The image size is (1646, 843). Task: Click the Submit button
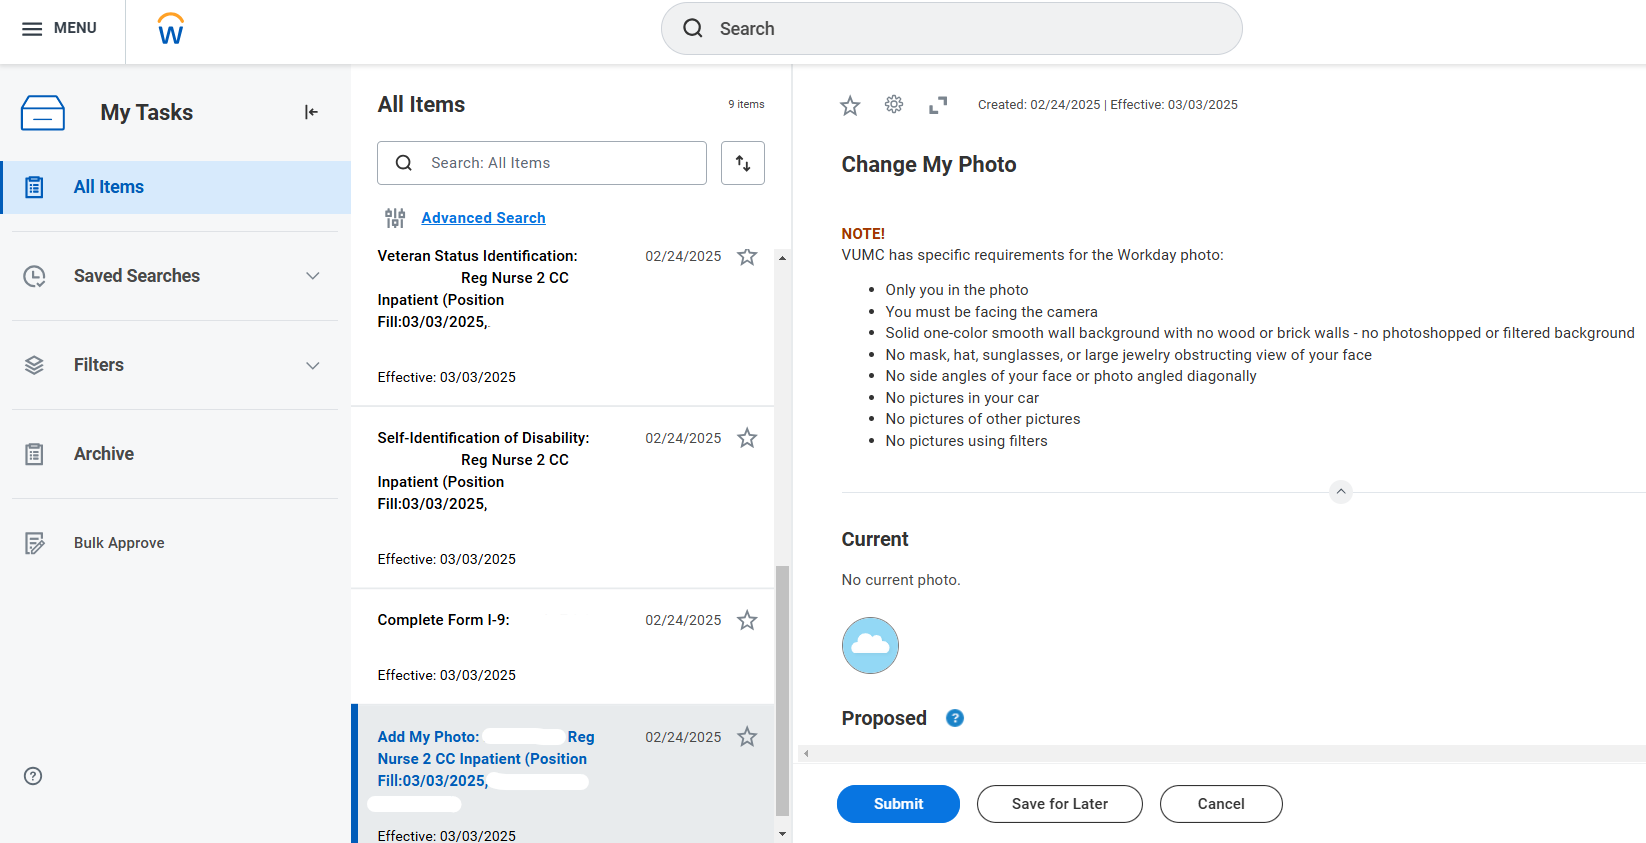point(898,804)
